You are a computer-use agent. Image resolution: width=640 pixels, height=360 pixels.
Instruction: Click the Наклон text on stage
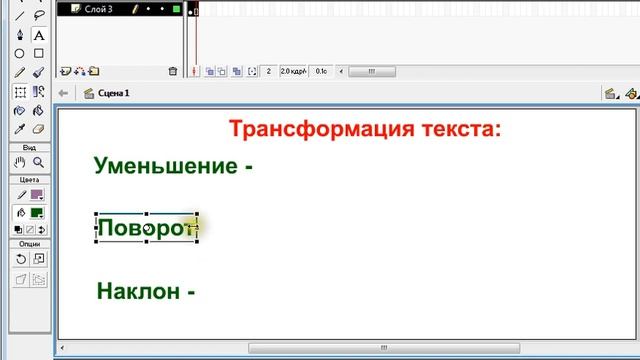click(x=138, y=291)
